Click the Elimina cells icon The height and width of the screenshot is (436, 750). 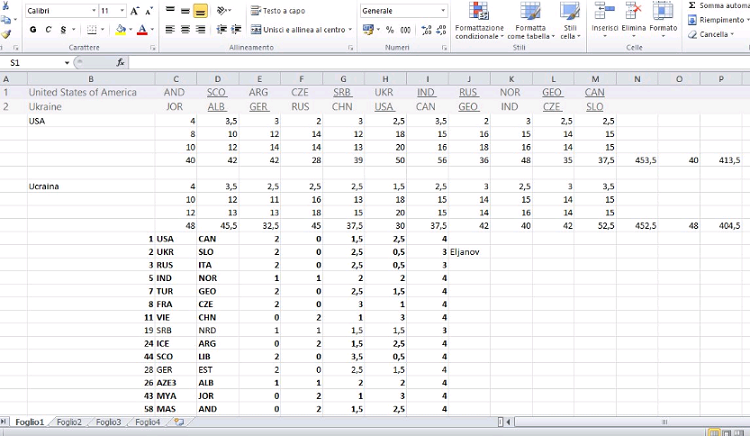(x=634, y=20)
